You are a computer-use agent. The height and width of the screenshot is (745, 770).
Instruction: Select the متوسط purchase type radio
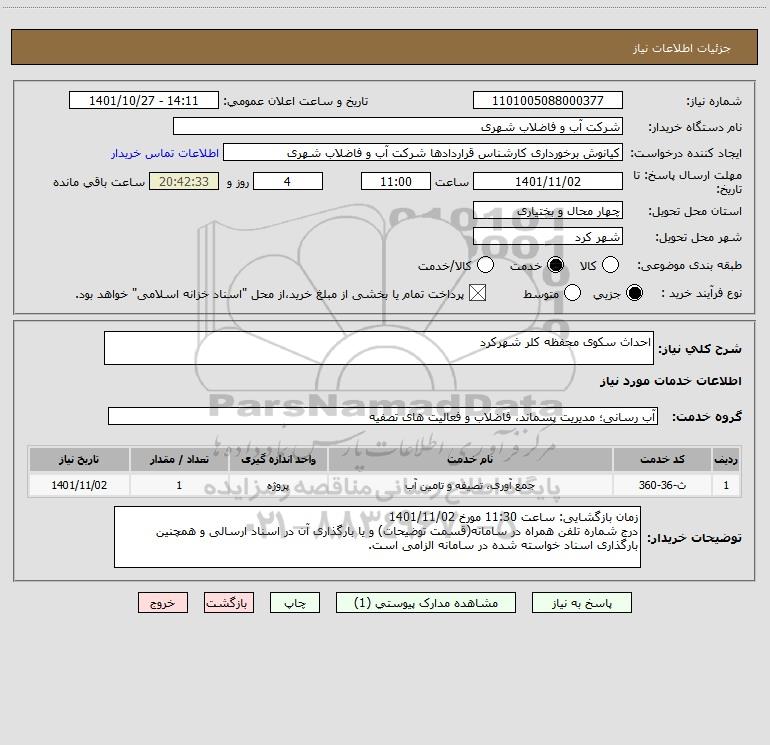573,293
